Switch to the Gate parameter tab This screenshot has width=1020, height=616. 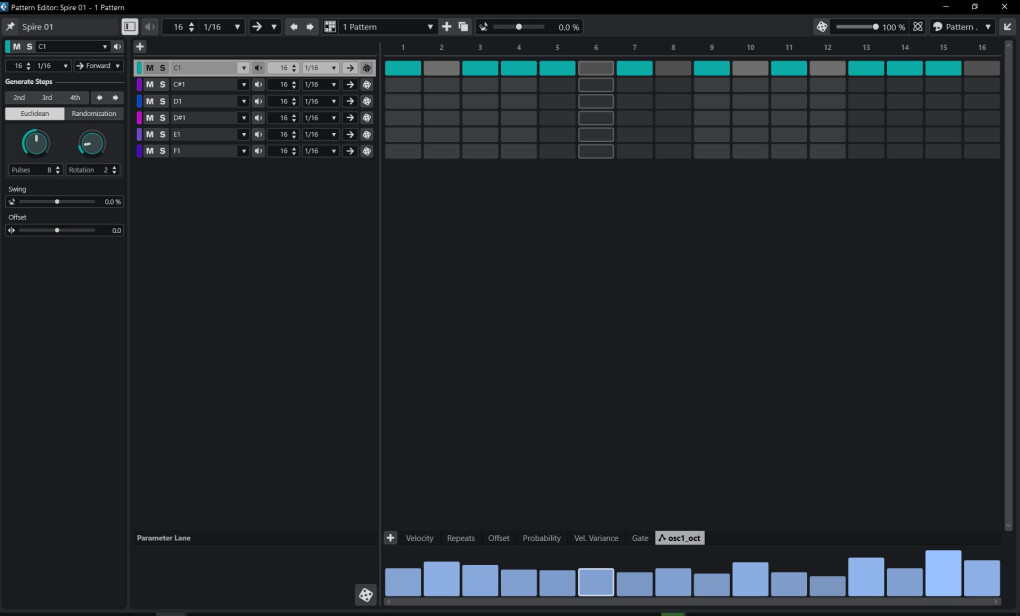click(640, 538)
